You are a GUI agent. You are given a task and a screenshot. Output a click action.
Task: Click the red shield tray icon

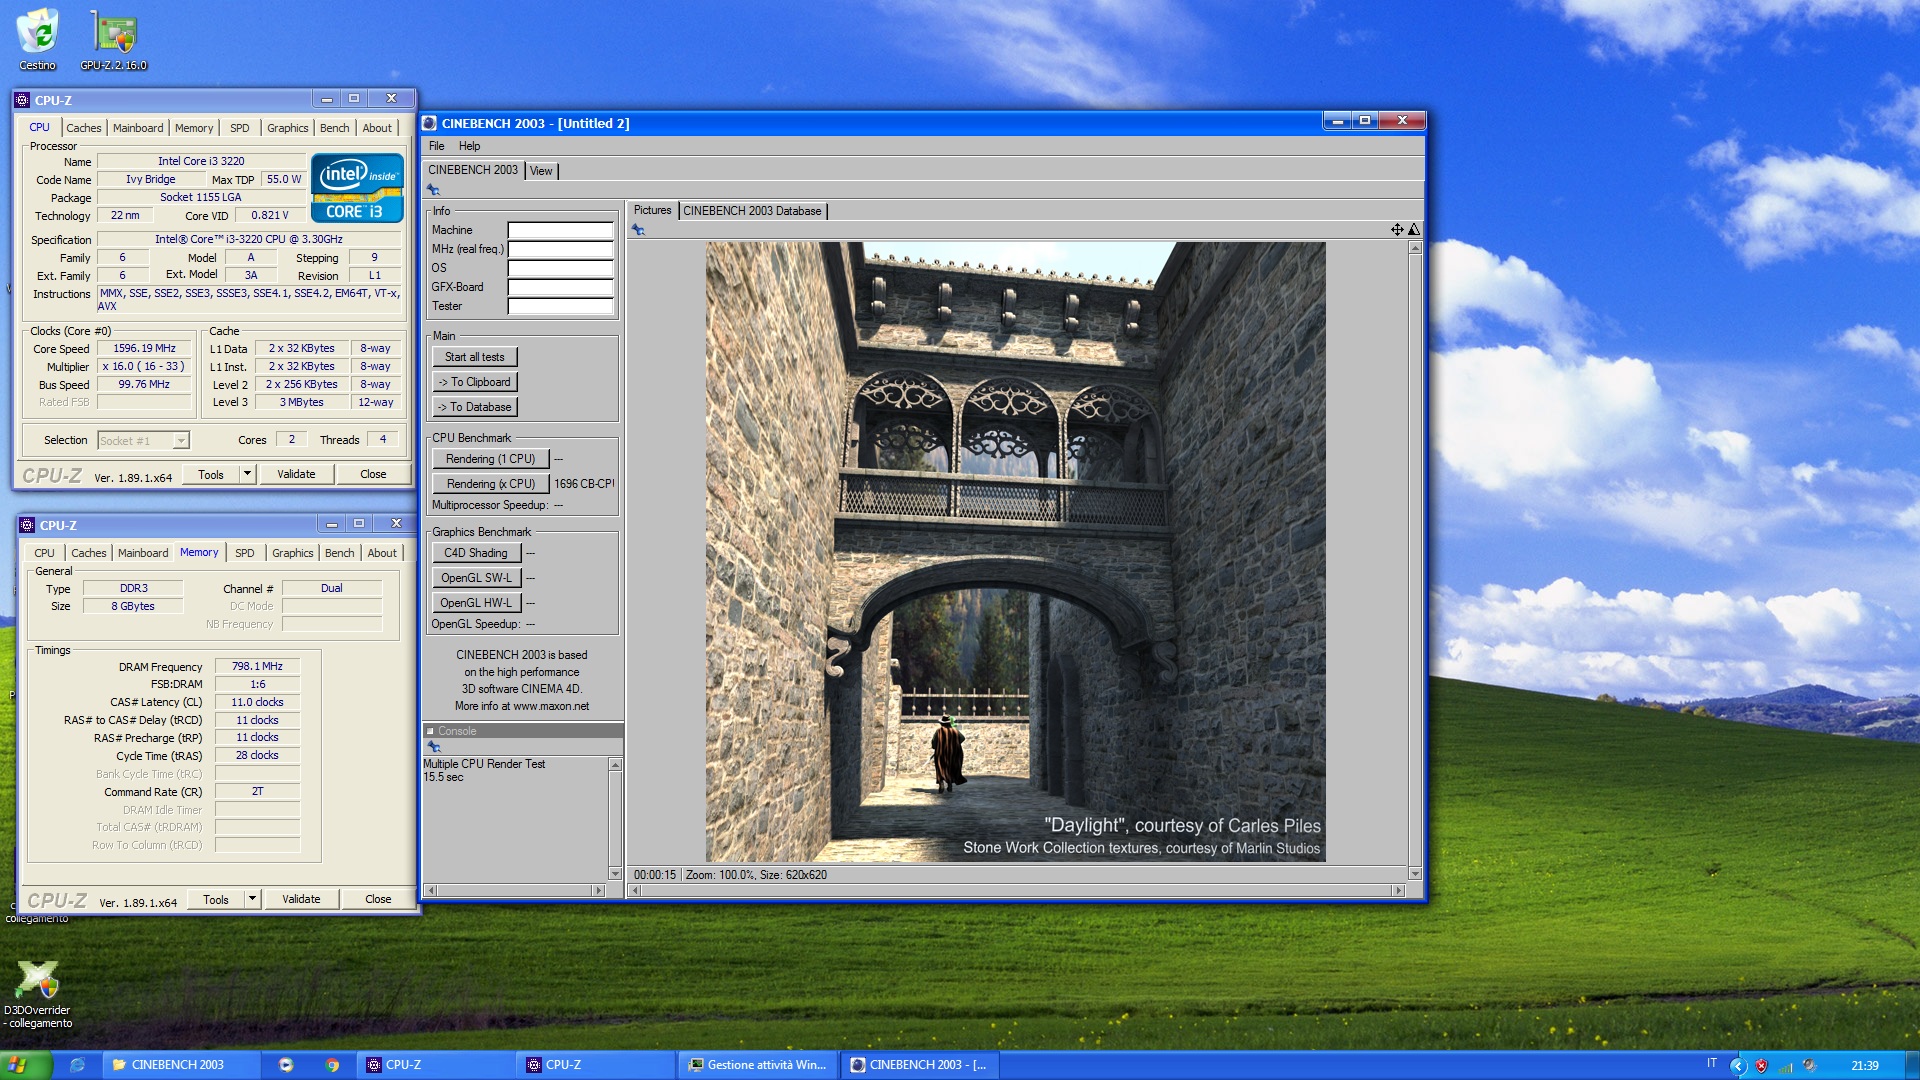[1761, 1066]
